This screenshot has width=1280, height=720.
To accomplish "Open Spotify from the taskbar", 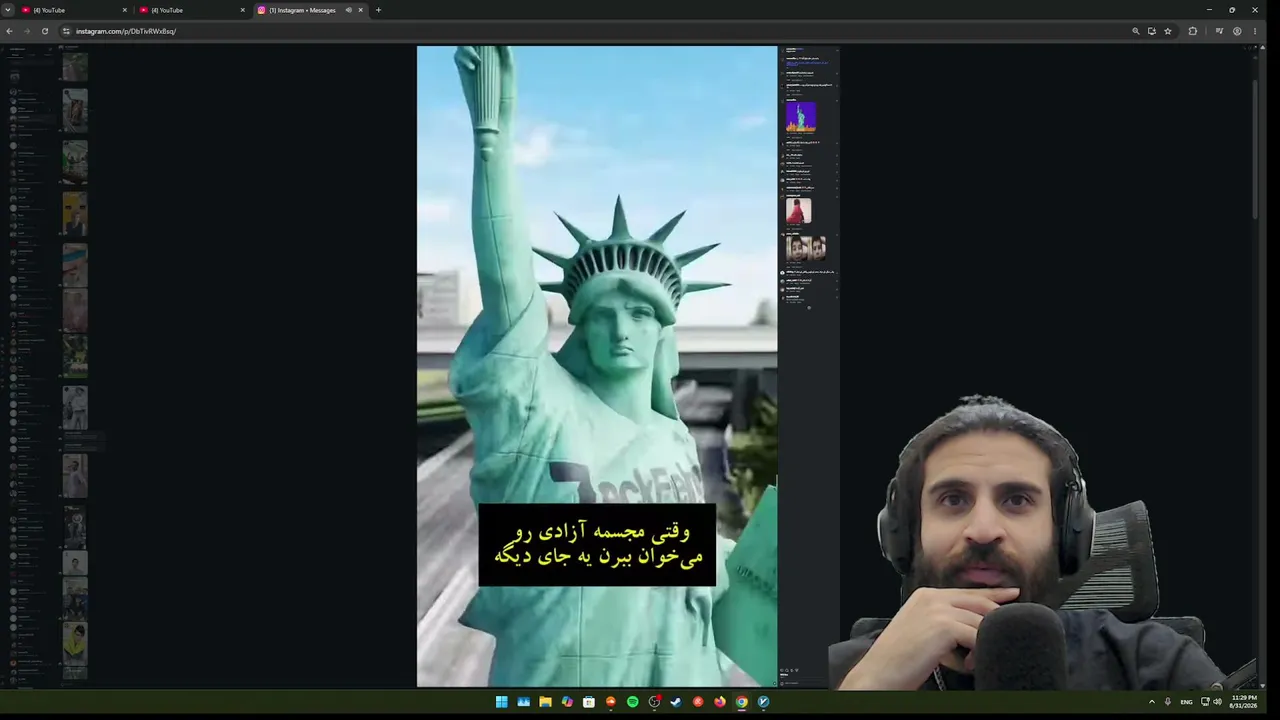I will coord(633,702).
